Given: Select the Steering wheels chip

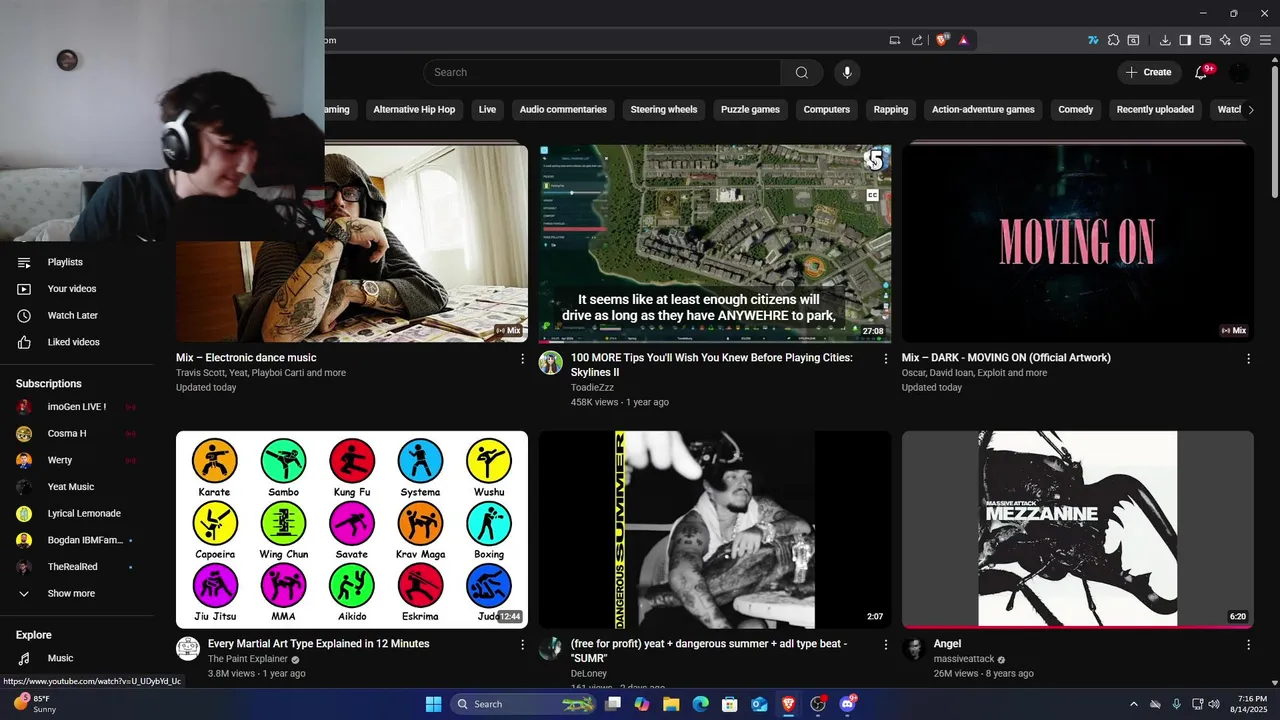Looking at the screenshot, I should tap(664, 109).
